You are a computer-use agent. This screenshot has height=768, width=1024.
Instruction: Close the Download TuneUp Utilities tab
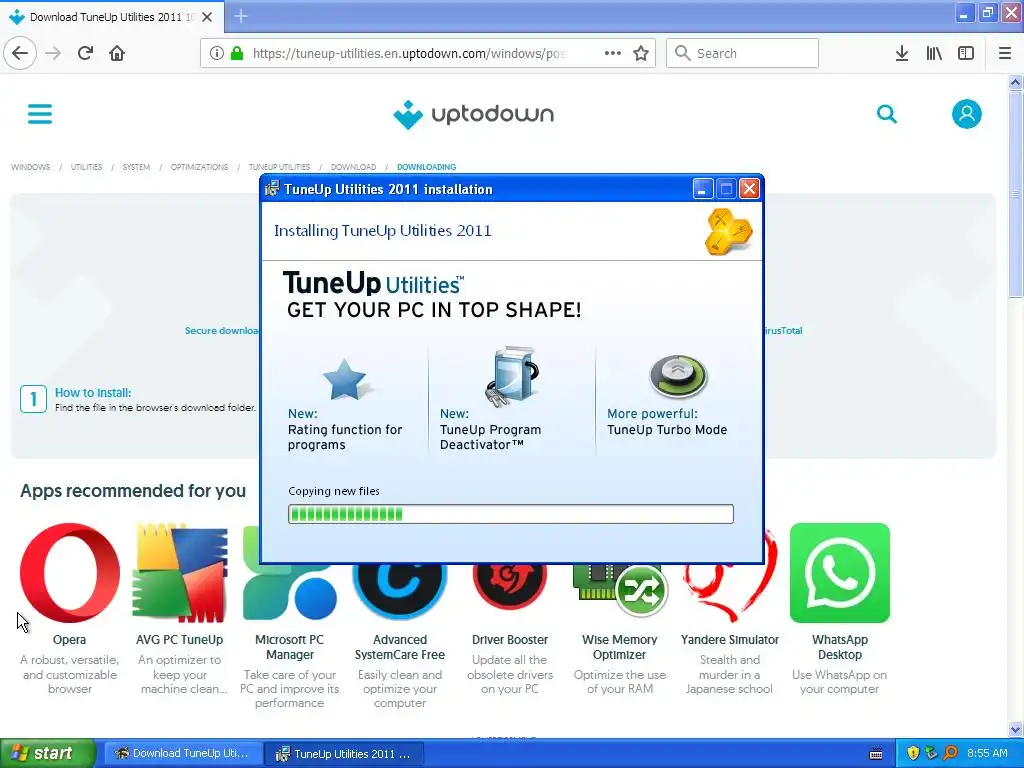(207, 17)
